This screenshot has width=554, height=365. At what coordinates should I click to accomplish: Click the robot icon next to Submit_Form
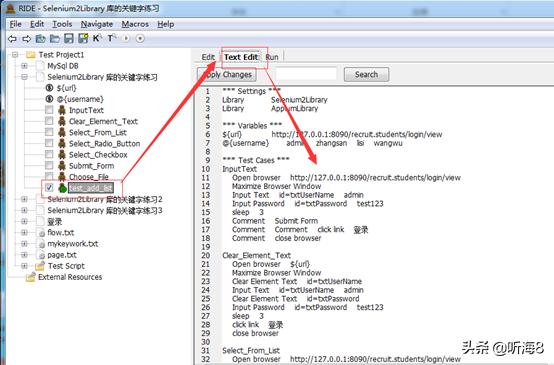click(x=62, y=166)
